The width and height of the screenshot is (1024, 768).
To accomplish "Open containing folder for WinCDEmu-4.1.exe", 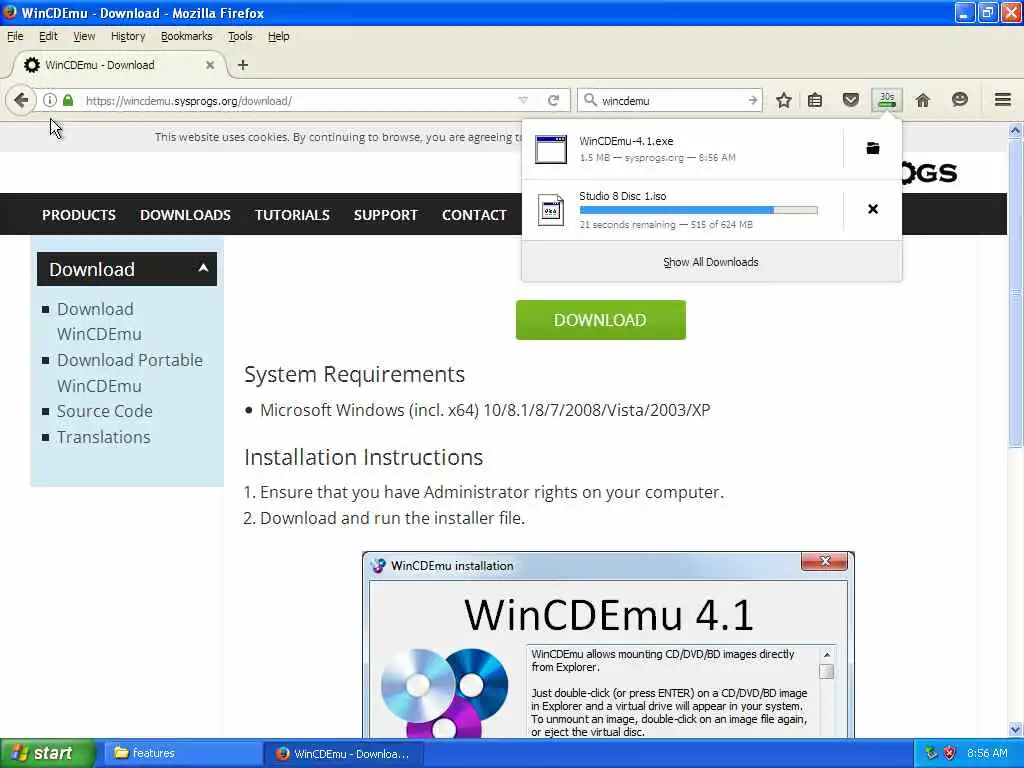I will coord(872,148).
